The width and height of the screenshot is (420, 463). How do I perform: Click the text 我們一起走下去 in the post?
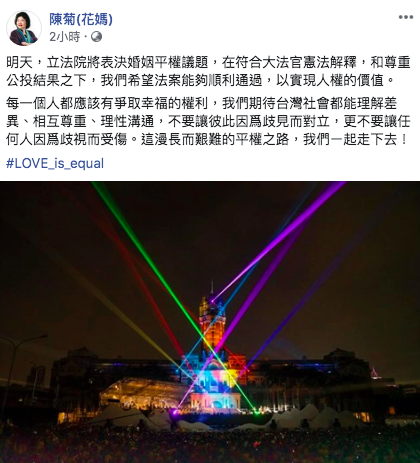[x=350, y=139]
